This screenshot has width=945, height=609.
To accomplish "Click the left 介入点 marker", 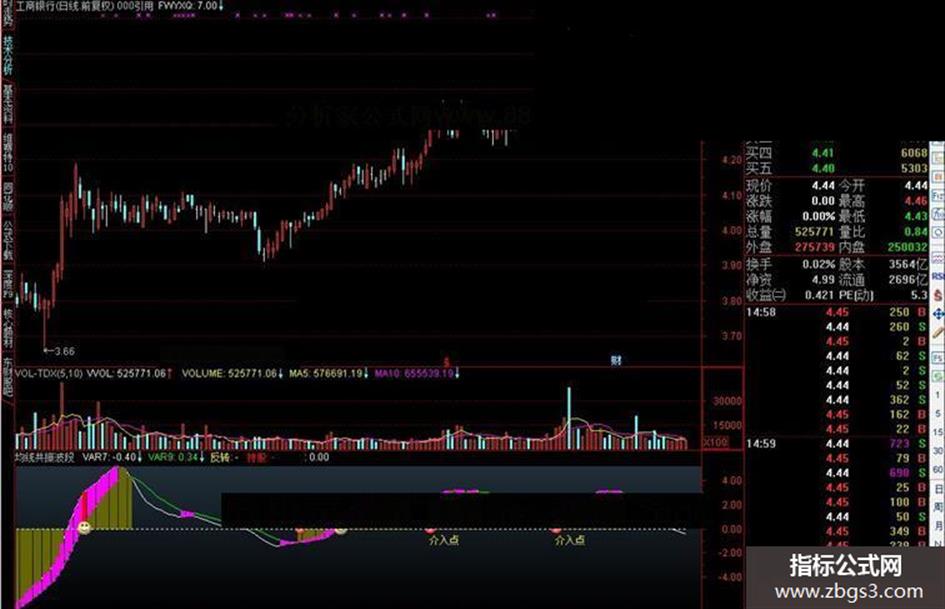I will 444,540.
